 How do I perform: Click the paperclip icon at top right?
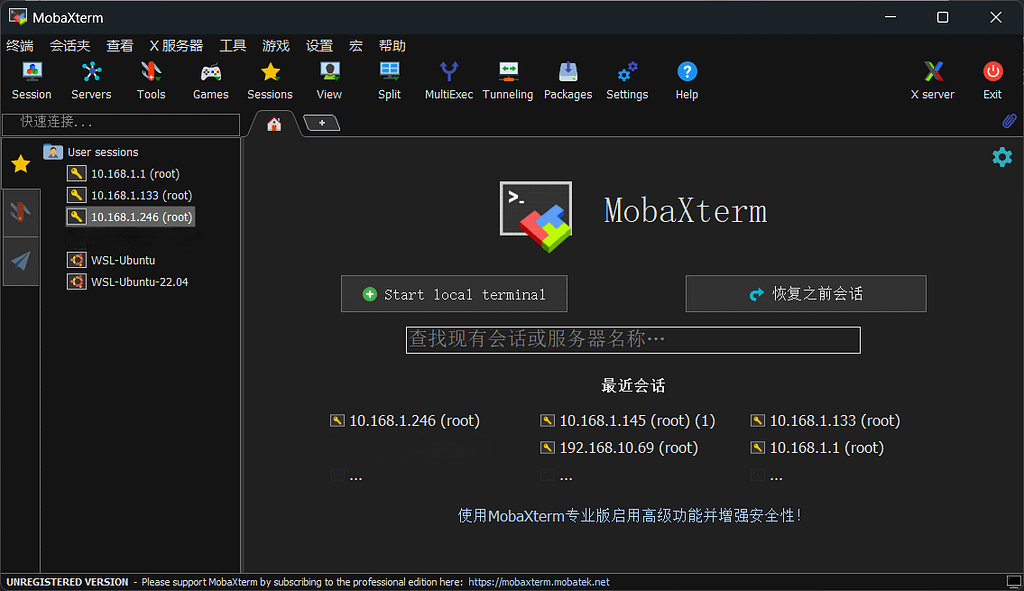coord(1009,121)
